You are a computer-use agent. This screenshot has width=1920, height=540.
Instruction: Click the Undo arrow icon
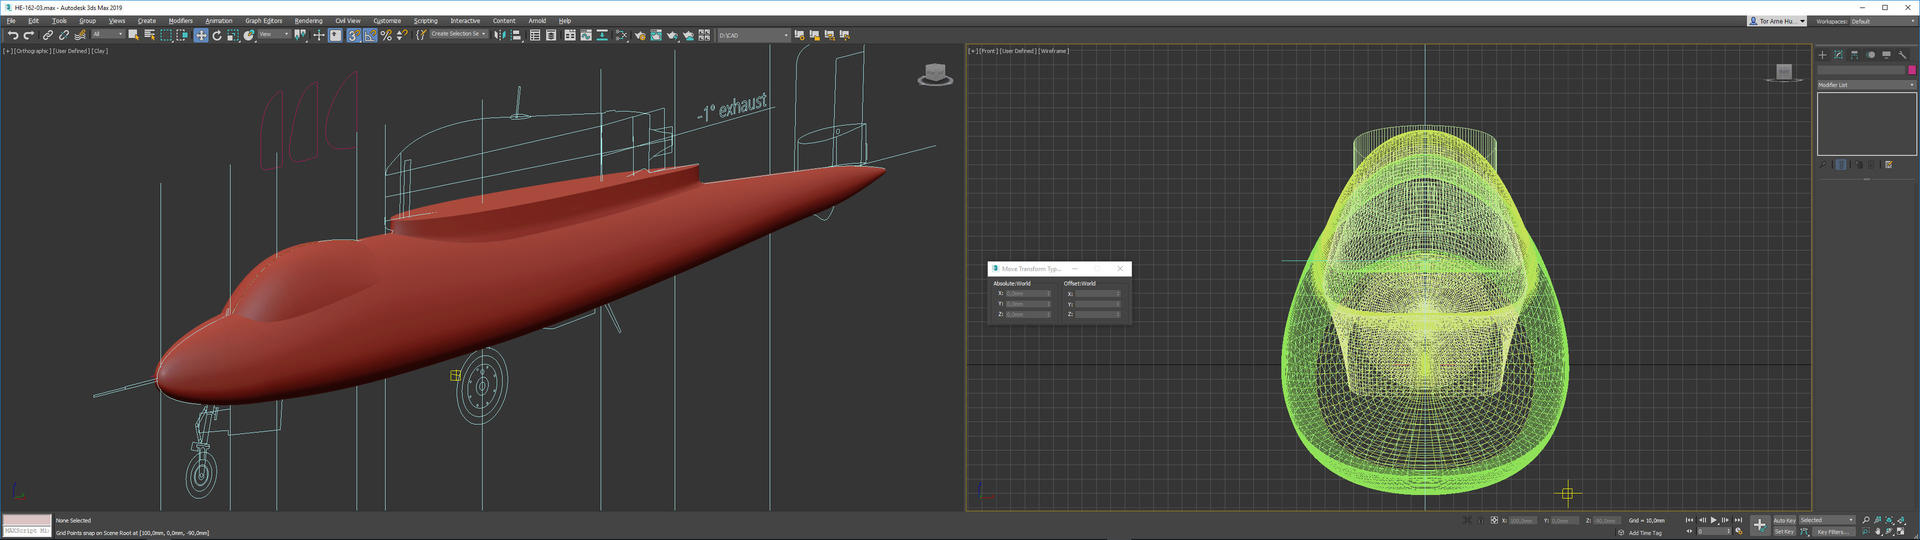click(13, 35)
